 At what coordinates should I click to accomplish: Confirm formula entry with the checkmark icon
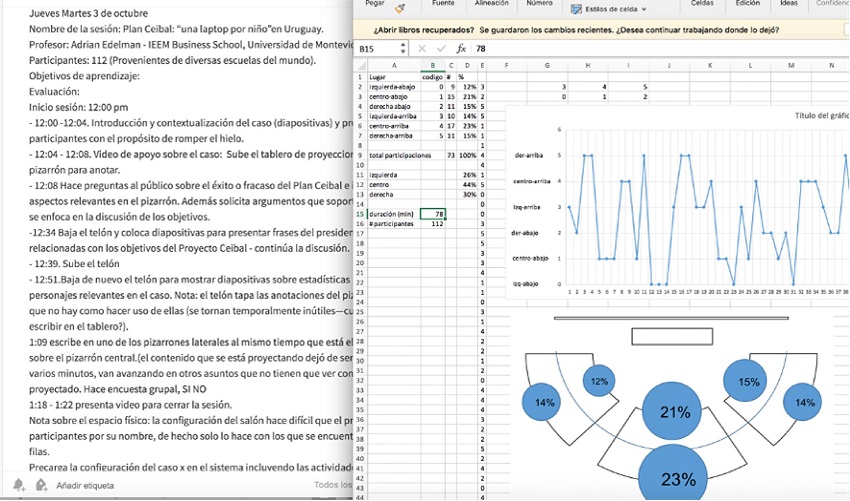tap(441, 49)
